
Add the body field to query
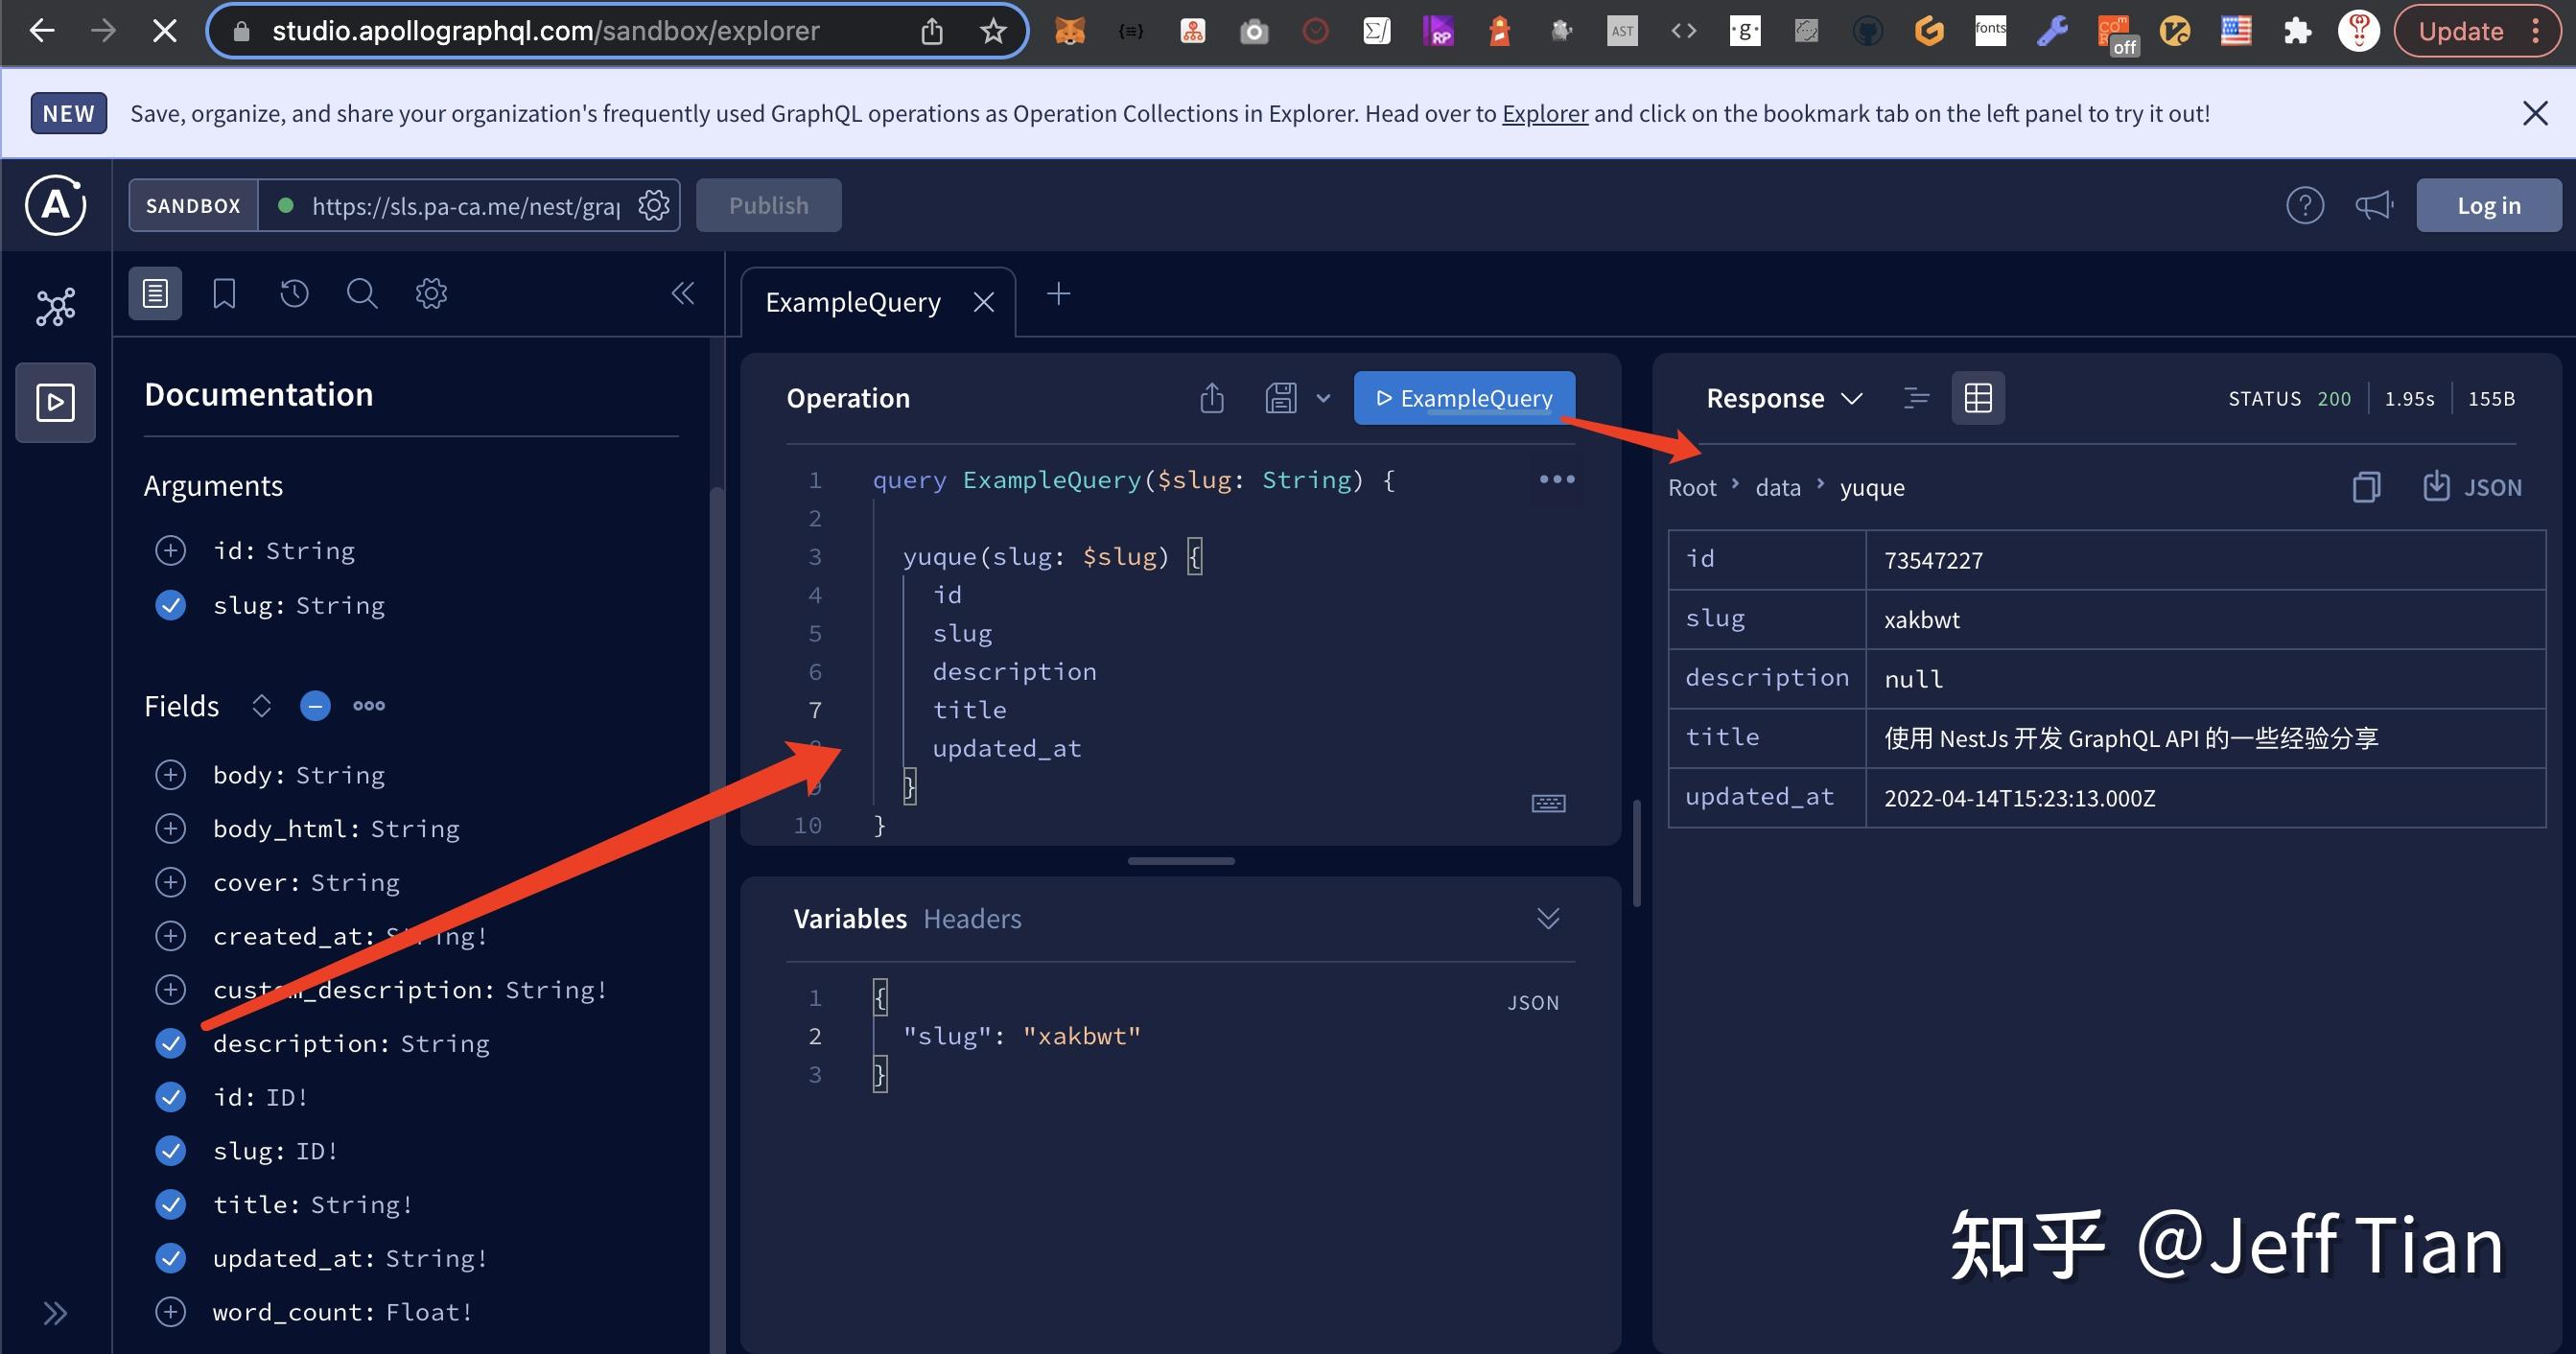[171, 774]
